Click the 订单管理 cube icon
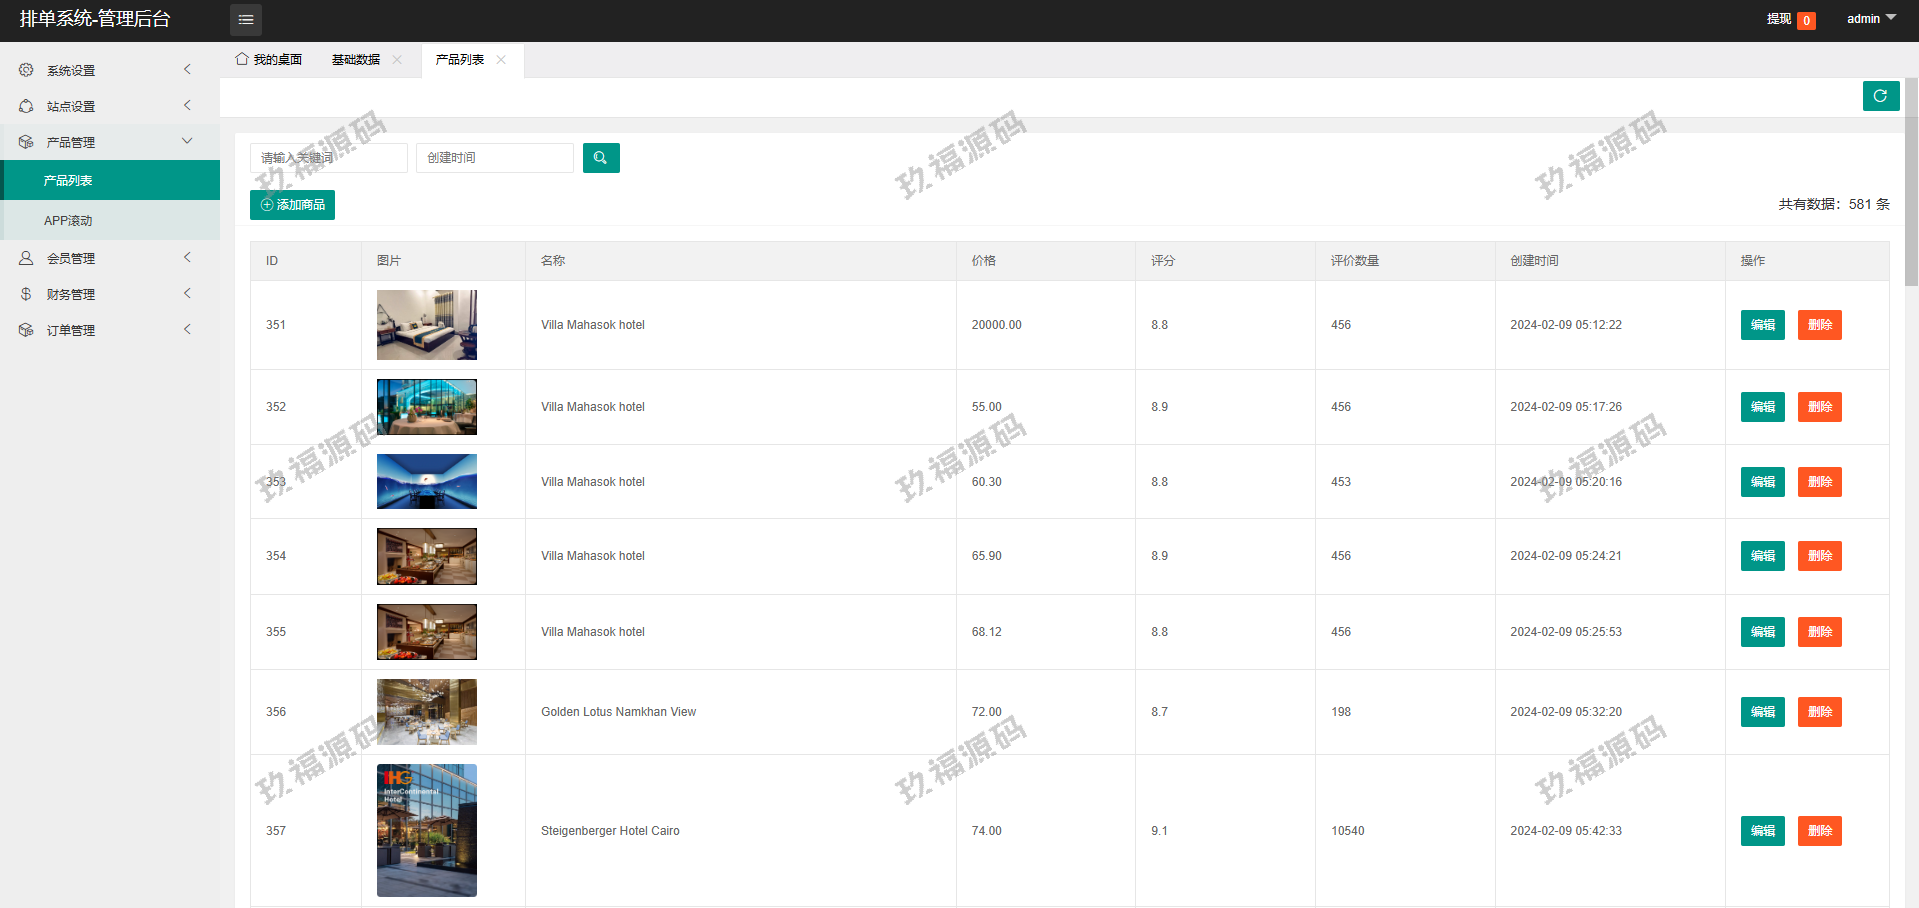Image resolution: width=1919 pixels, height=908 pixels. point(26,330)
